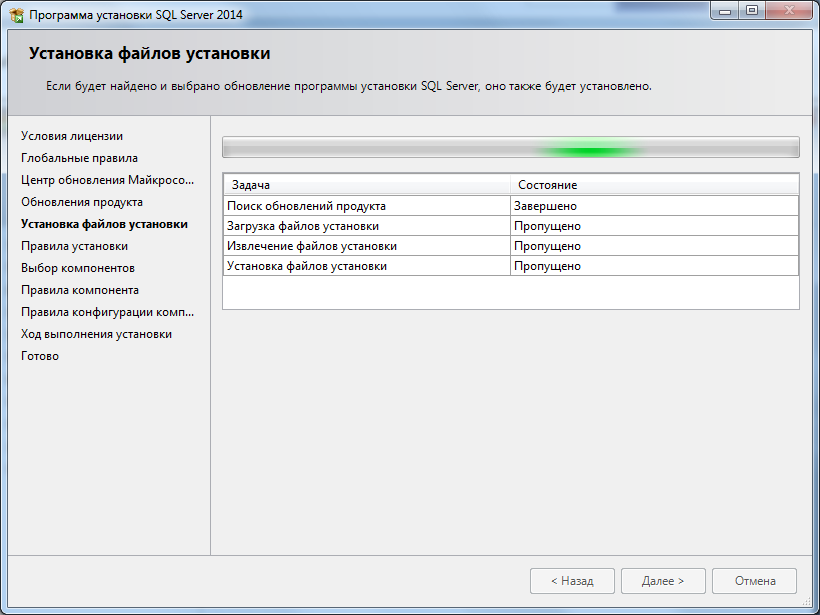Select the Загрузка файлов установки row
This screenshot has height=615, width=820.
click(511, 226)
